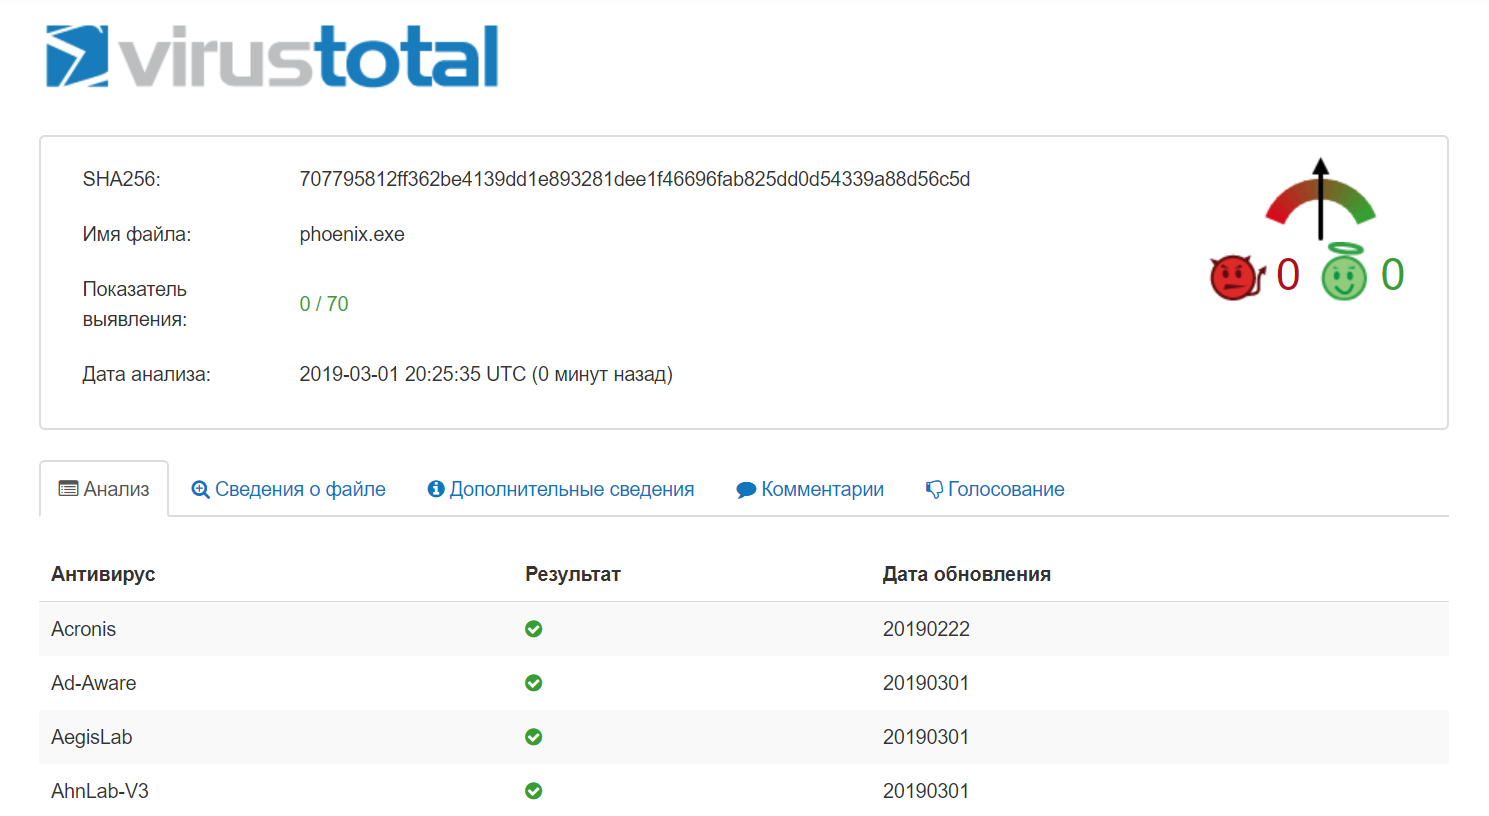Click the detection ratio 0 / 70
The image size is (1489, 816).
pos(324,304)
